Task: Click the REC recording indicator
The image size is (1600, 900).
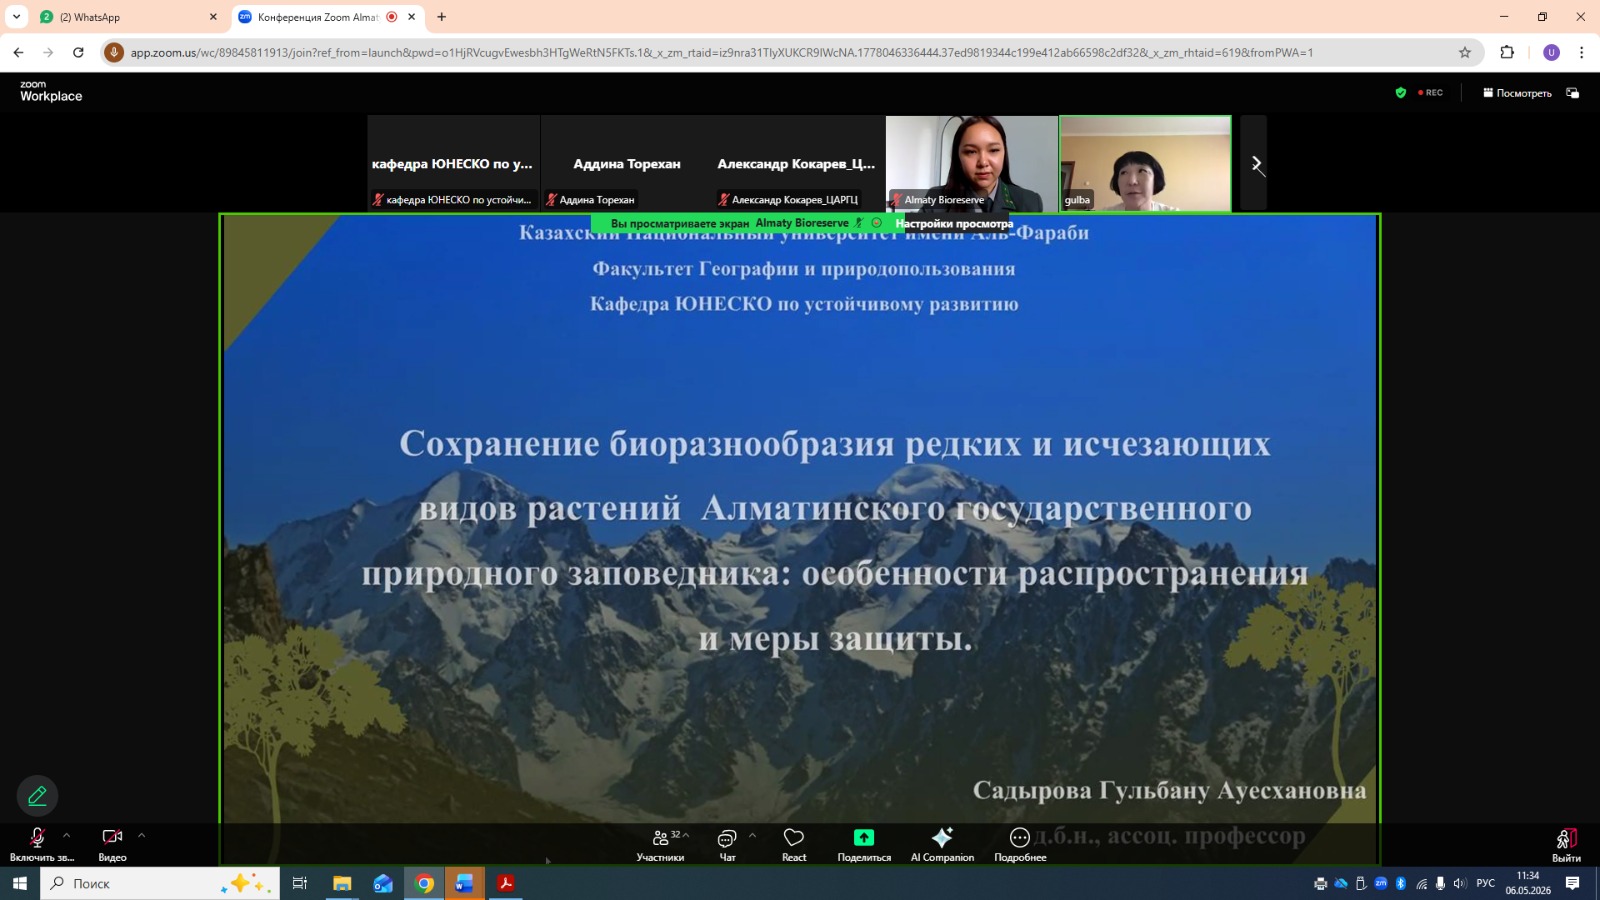Action: tap(1430, 93)
